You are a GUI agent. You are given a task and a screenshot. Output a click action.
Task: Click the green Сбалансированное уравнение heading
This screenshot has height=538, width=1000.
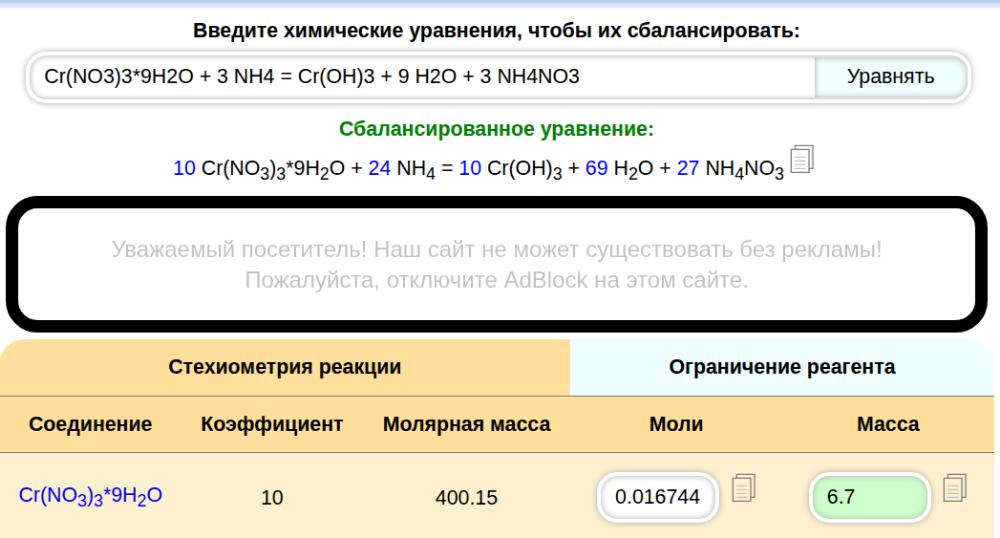pos(496,129)
